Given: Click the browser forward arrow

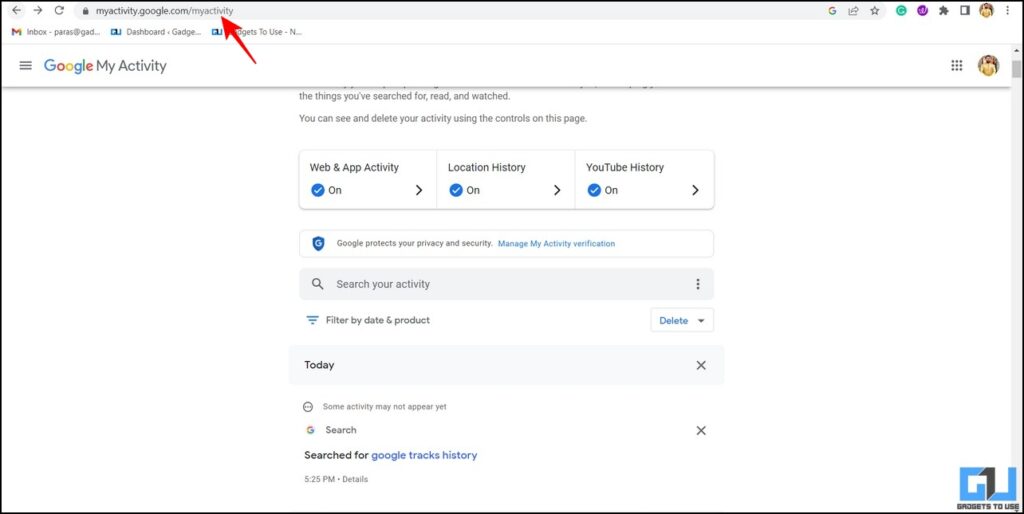Looking at the screenshot, I should click(x=38, y=10).
